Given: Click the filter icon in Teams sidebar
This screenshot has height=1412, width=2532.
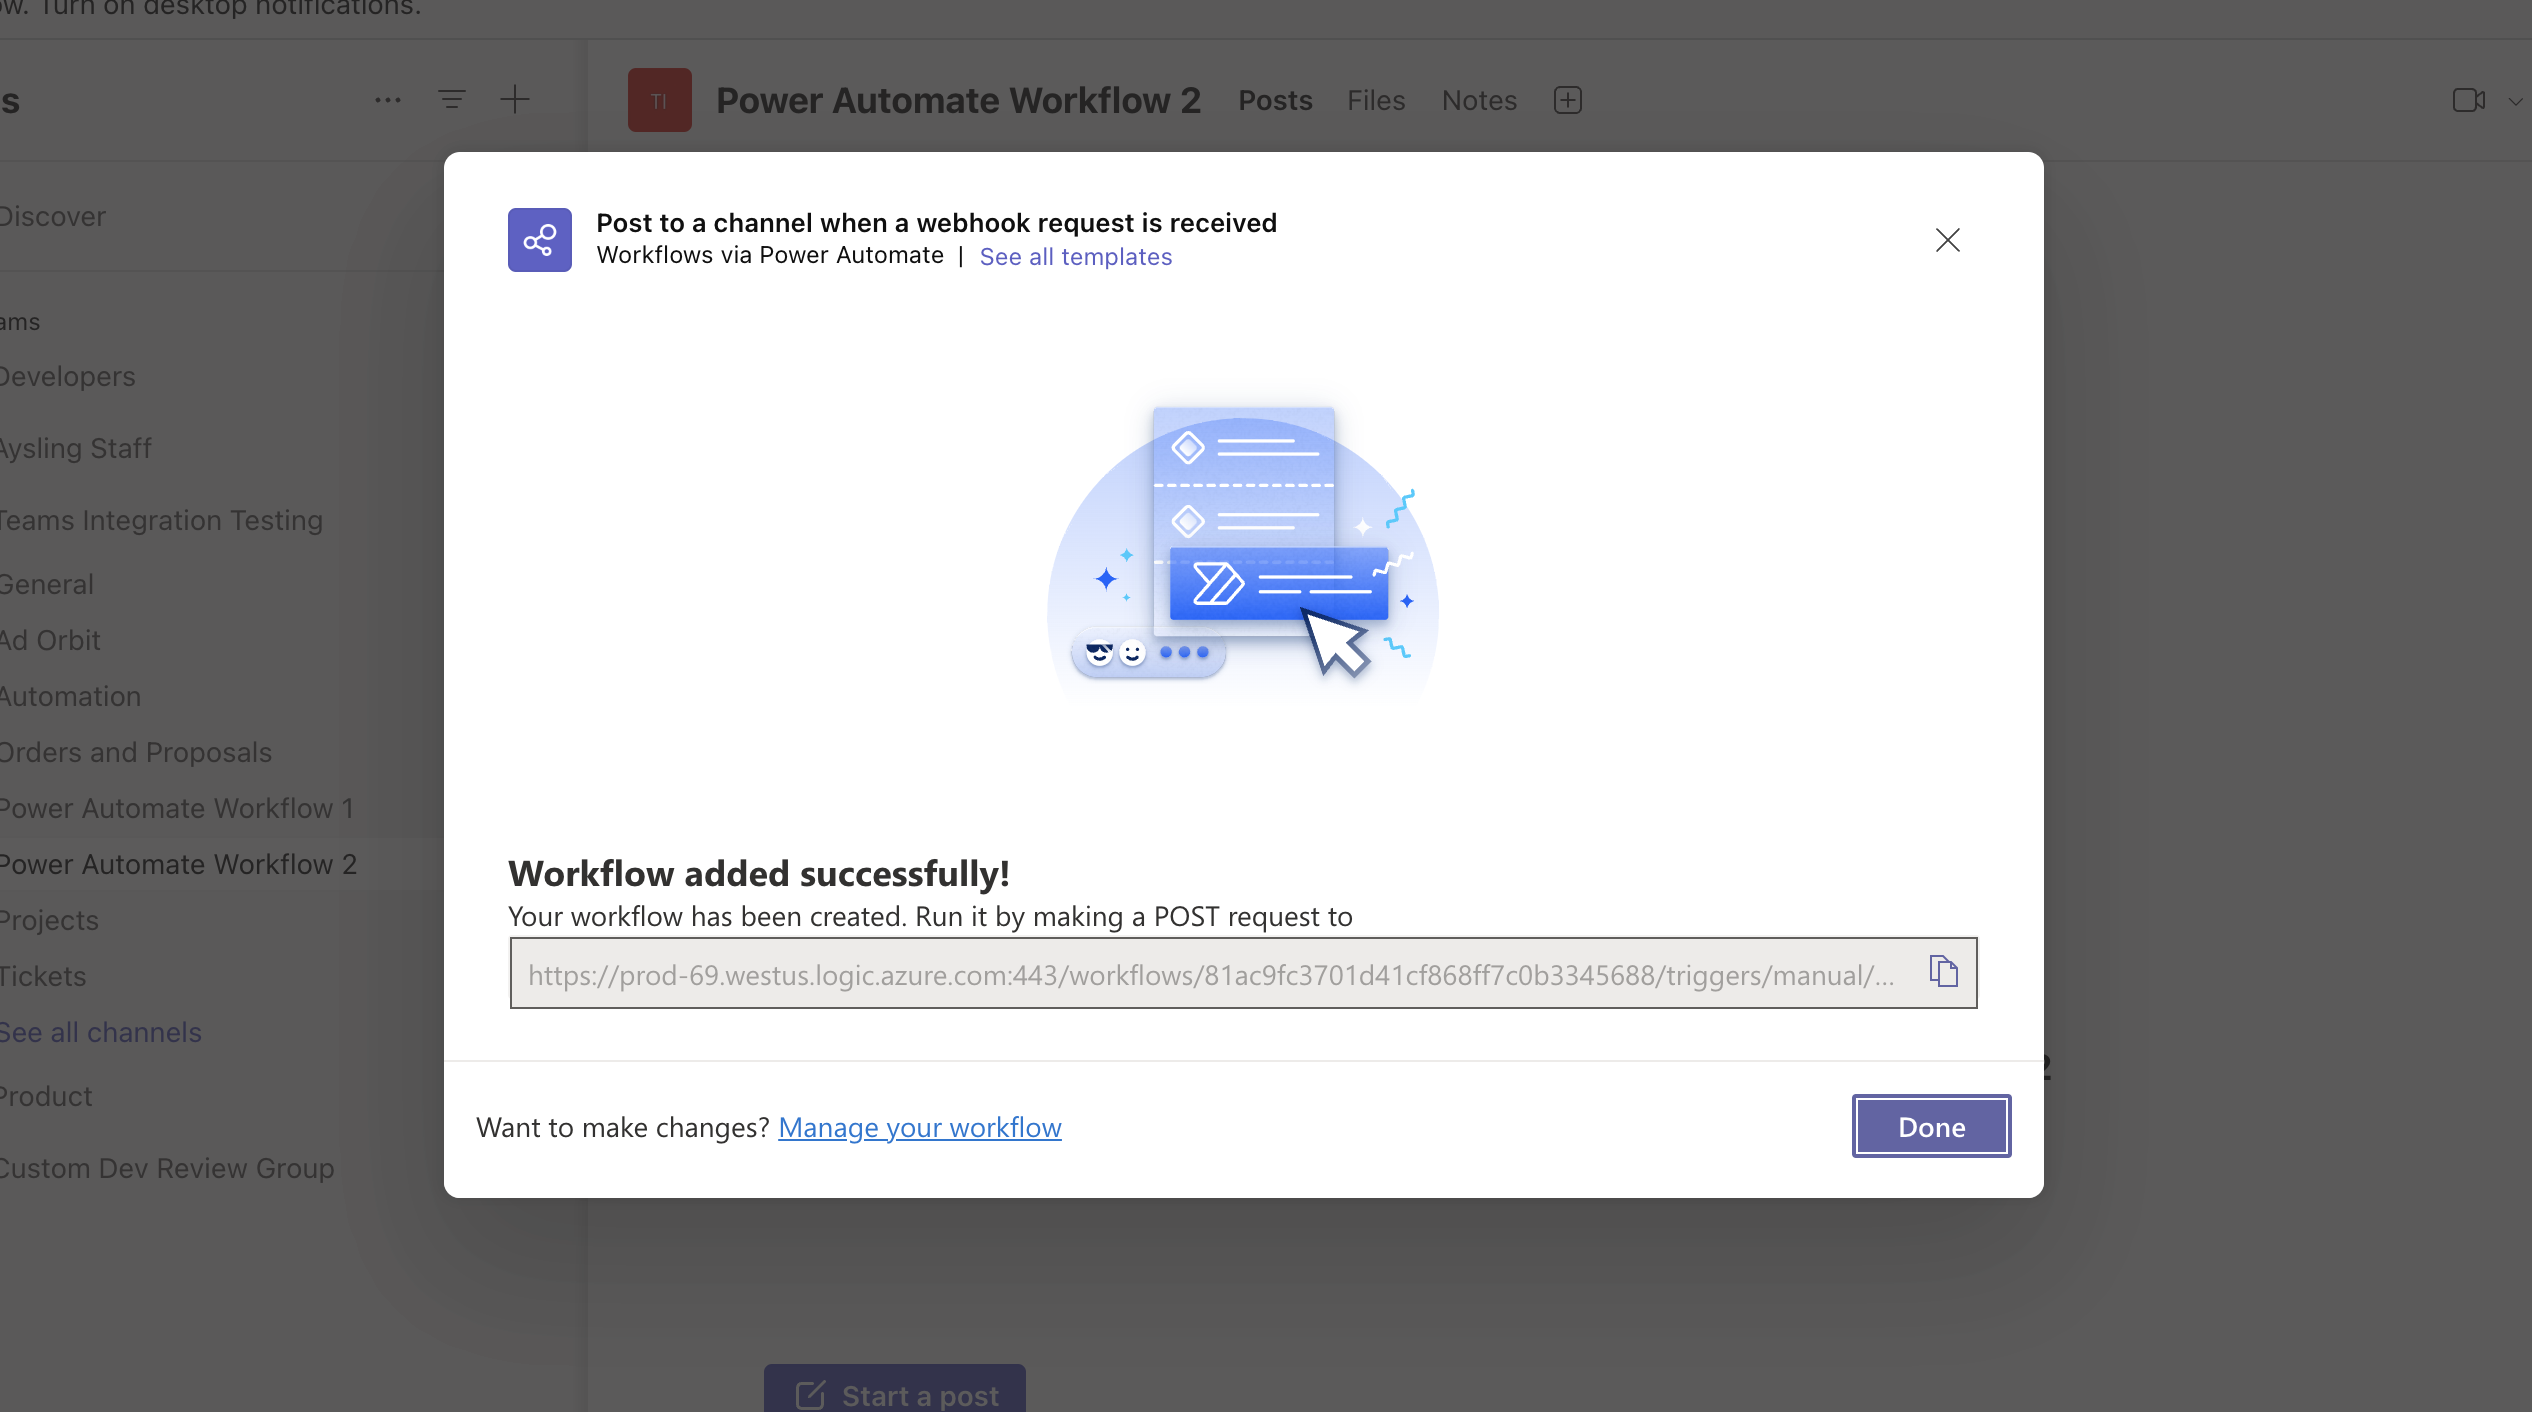Looking at the screenshot, I should (451, 100).
